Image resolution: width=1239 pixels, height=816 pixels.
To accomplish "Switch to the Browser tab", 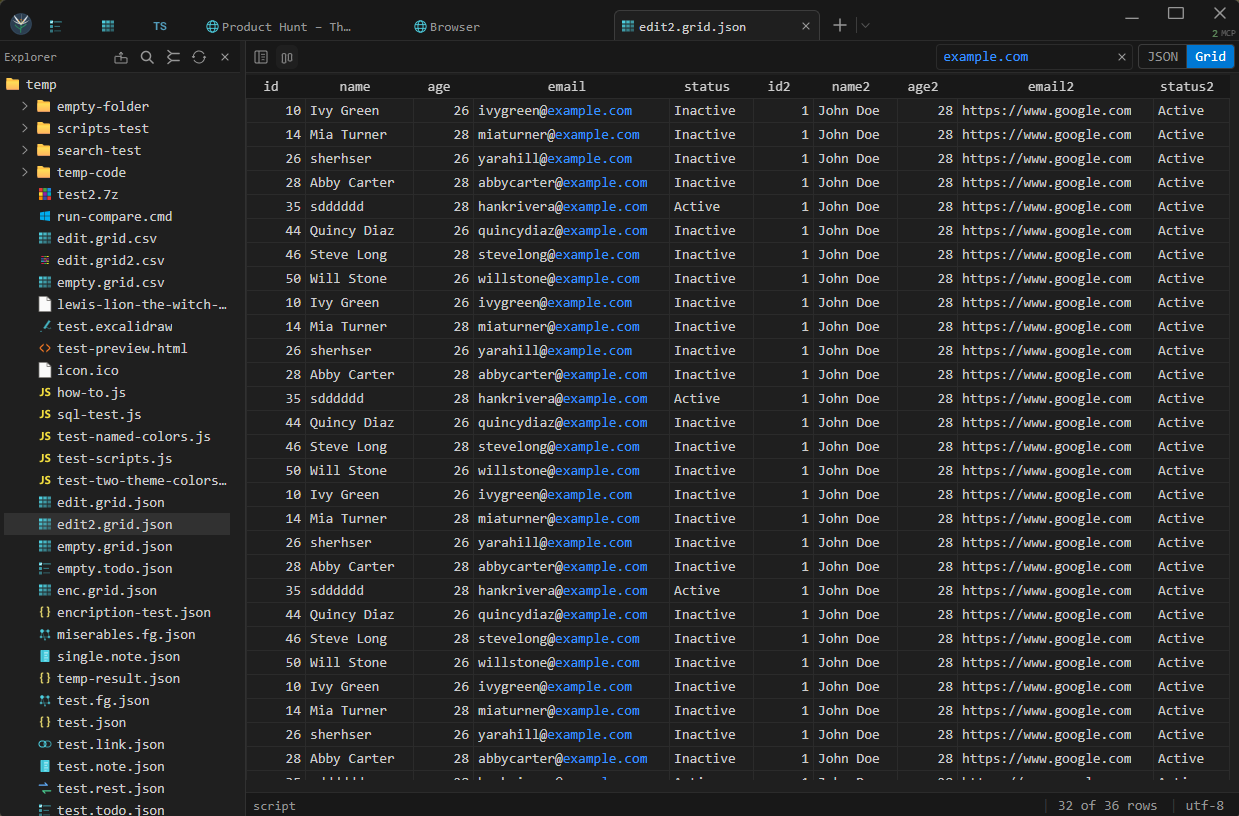I will [447, 27].
